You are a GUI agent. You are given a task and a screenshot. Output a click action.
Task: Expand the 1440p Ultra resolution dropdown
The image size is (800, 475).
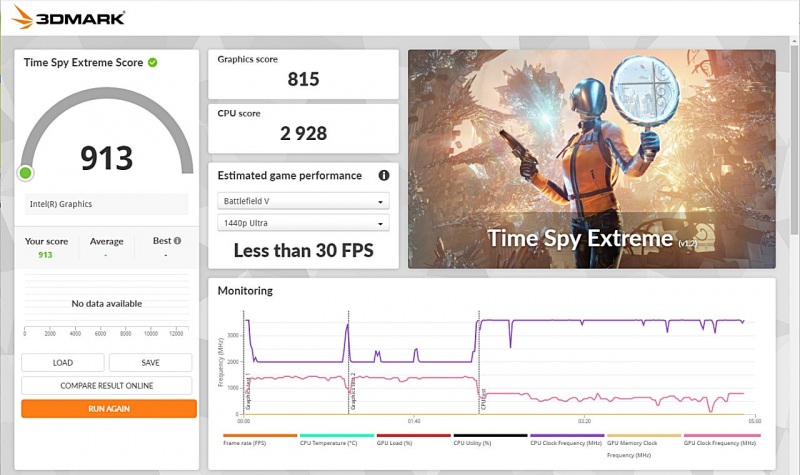pos(303,225)
